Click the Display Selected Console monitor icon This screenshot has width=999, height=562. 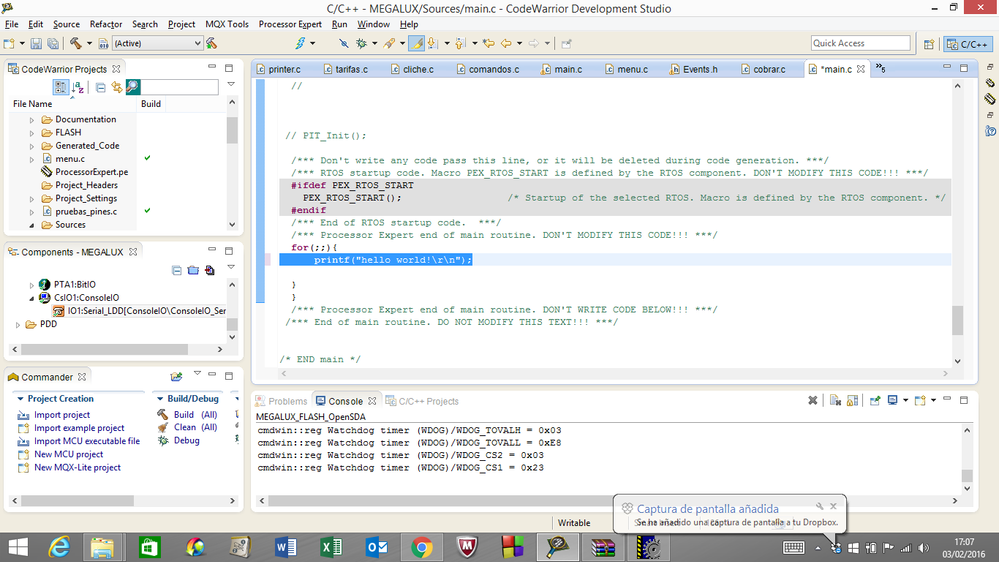(x=893, y=400)
